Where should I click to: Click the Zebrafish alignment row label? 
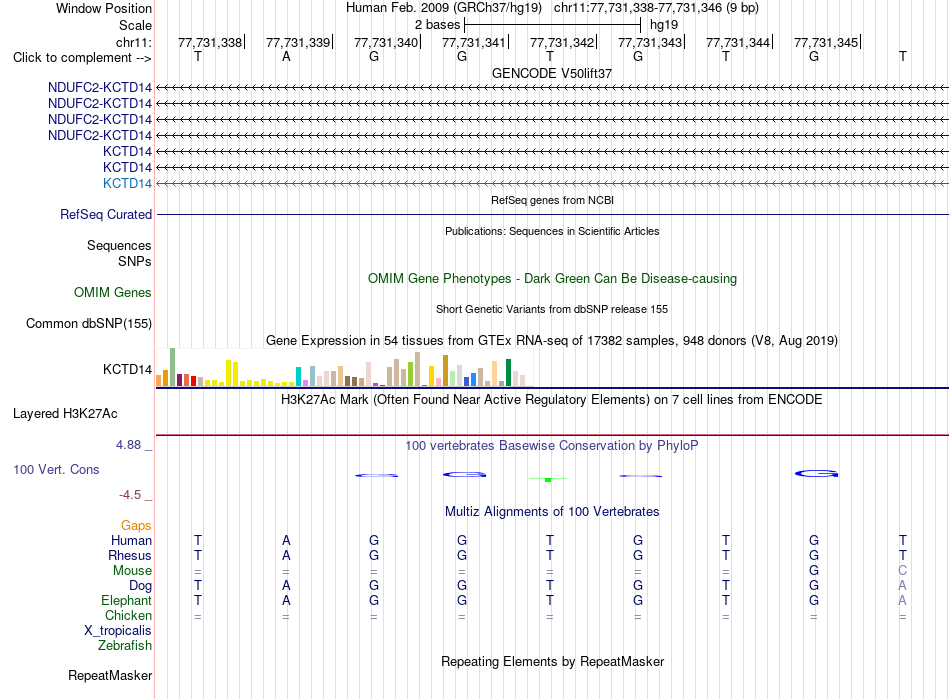pyautogui.click(x=125, y=646)
